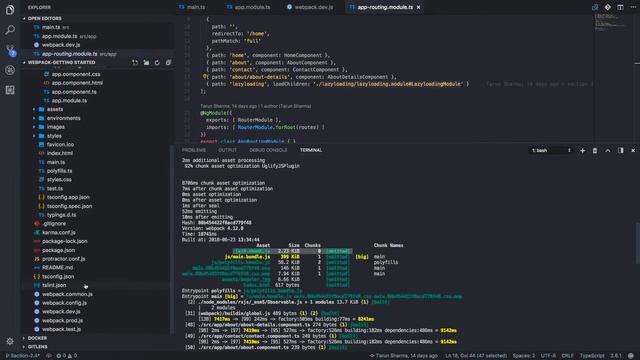Viewport: 640px width, 360px height.
Task: Click the cursor position 'Ln 18, Col 44'
Action: tap(476, 356)
